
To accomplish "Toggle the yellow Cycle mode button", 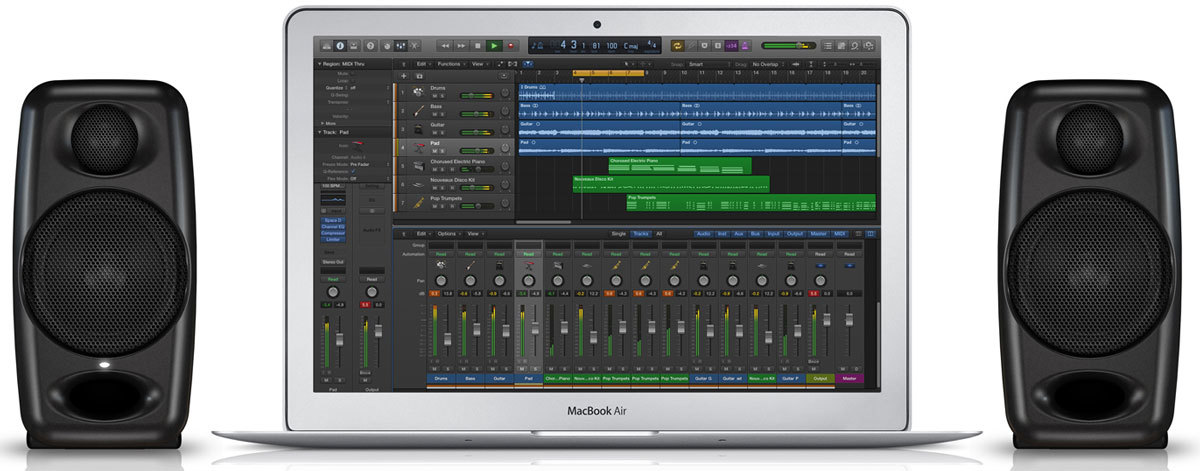I will 678,46.
